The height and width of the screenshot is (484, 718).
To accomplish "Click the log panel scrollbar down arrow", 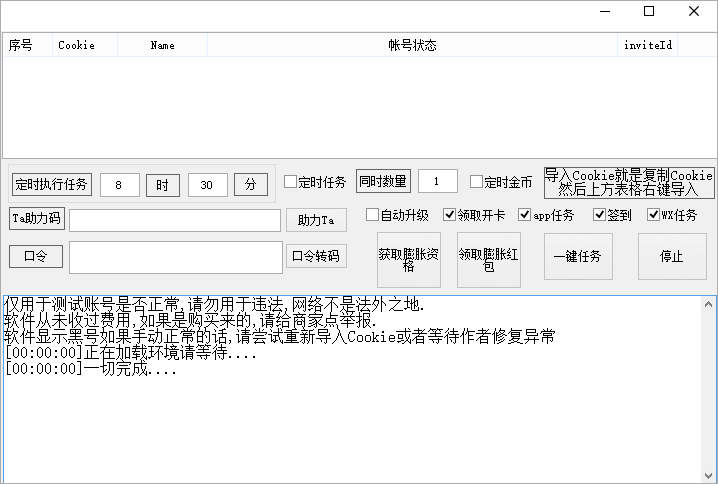I will click(x=707, y=474).
